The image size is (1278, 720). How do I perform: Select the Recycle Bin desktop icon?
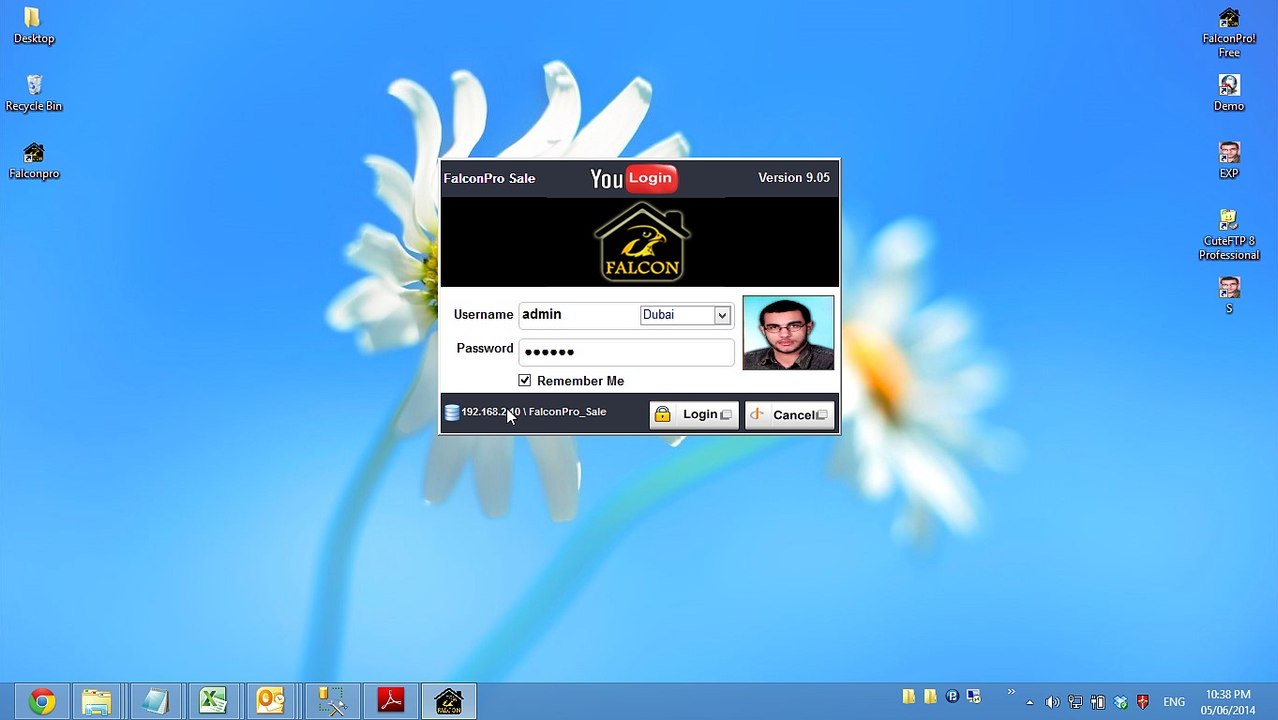coord(33,93)
